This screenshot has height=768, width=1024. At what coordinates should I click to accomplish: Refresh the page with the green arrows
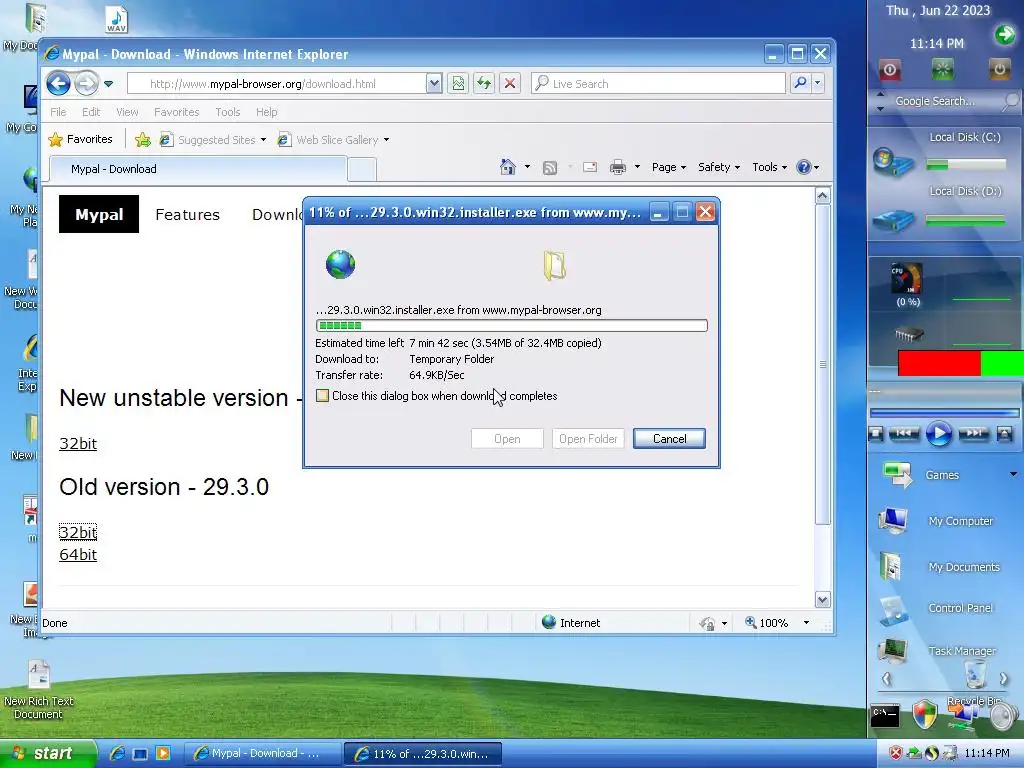click(484, 84)
